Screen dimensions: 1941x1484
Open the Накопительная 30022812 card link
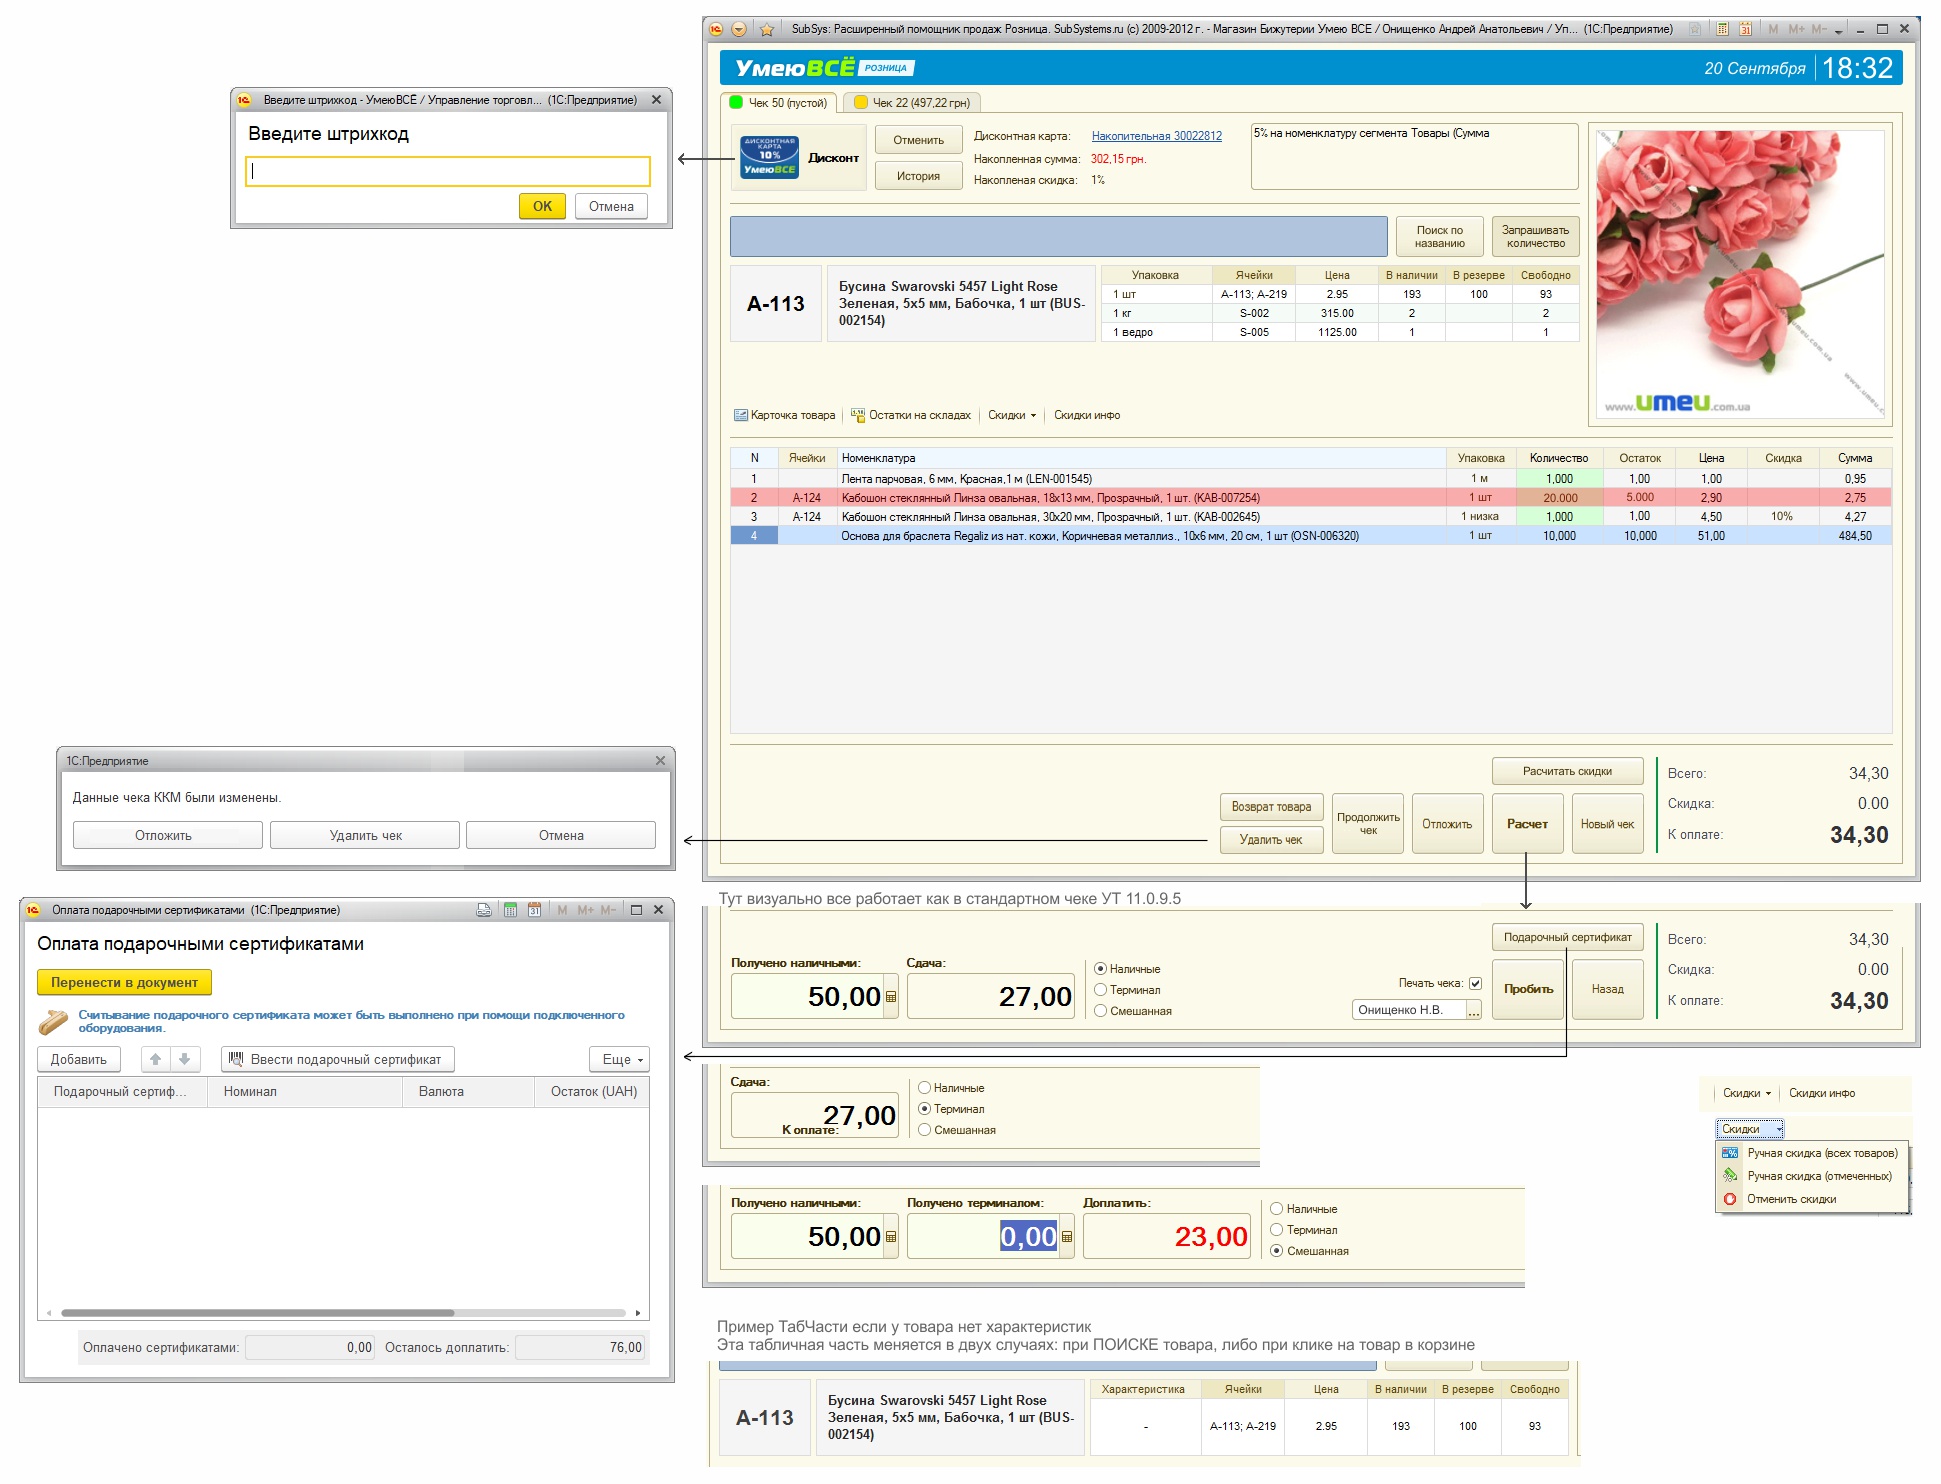pos(1156,136)
